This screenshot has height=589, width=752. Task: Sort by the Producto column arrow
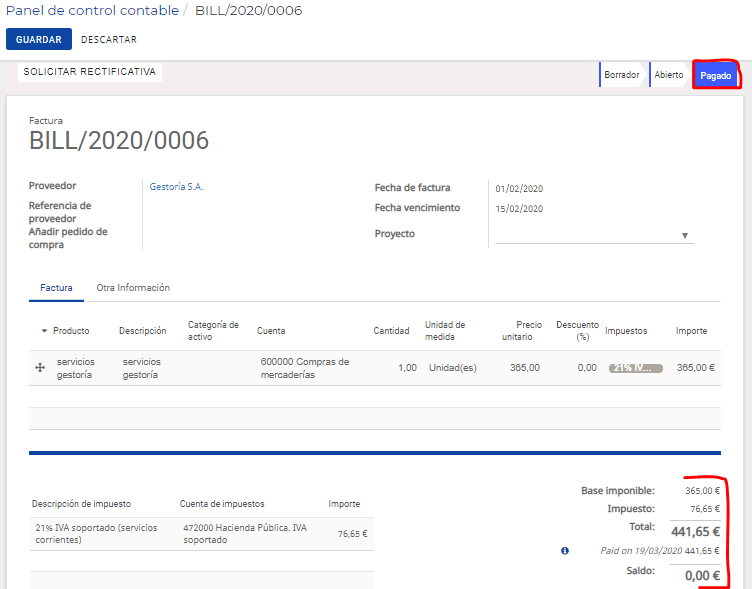point(44,331)
